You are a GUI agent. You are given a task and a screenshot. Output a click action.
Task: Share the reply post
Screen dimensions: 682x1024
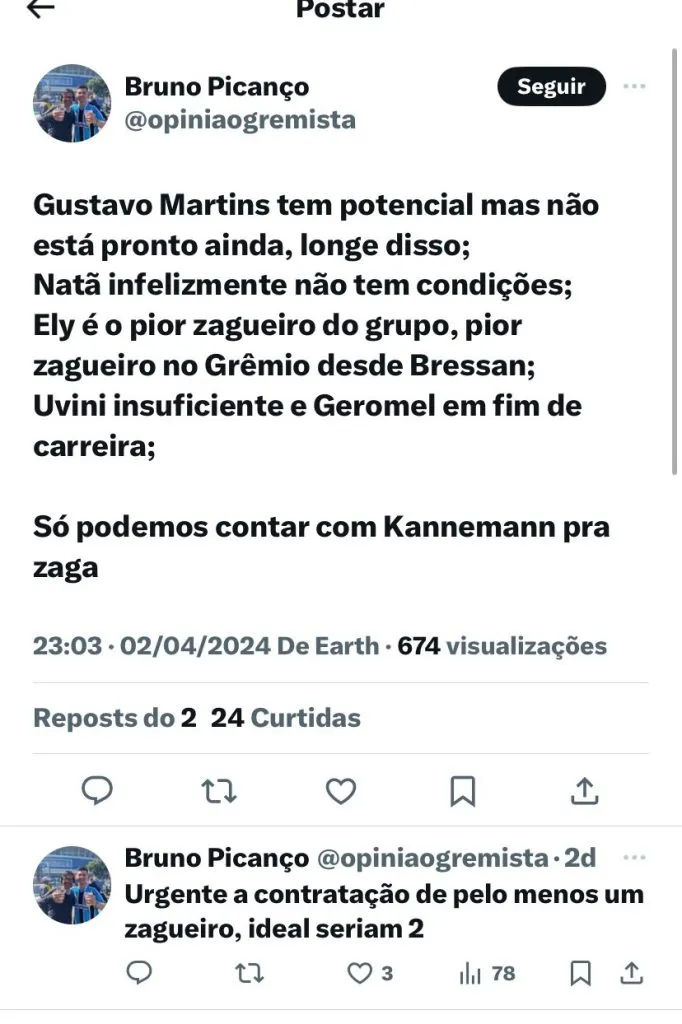click(632, 972)
